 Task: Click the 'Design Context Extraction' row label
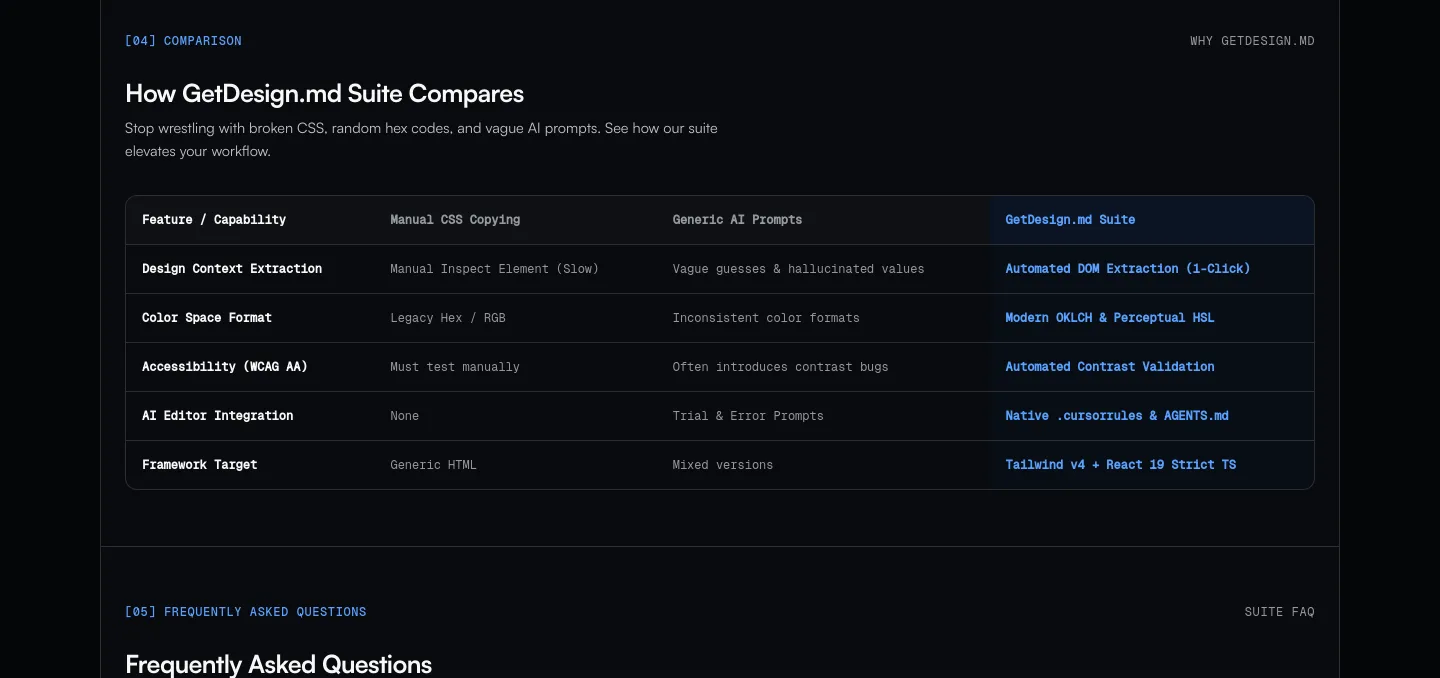click(x=232, y=269)
